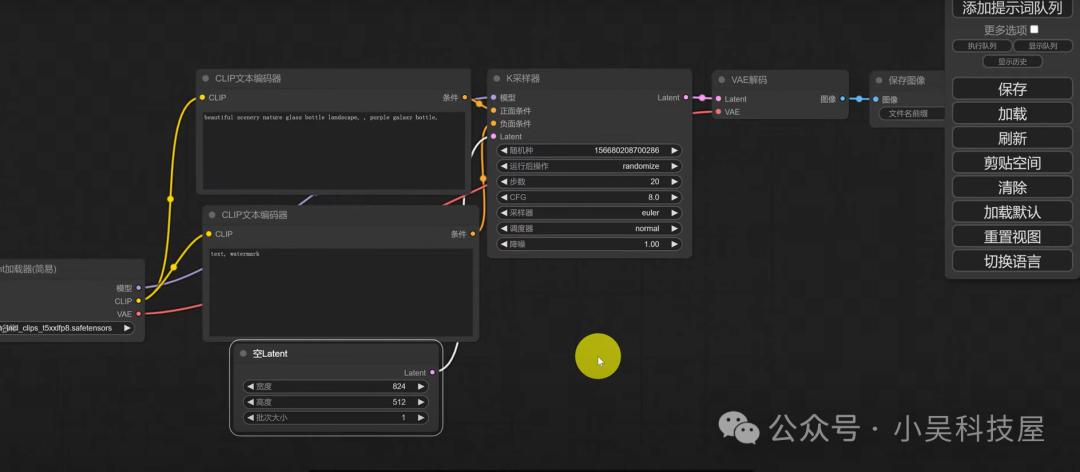Viewport: 1080px width, 472px height.
Task: Click the 正面条件 input socket on K采样器
Action: pos(493,110)
